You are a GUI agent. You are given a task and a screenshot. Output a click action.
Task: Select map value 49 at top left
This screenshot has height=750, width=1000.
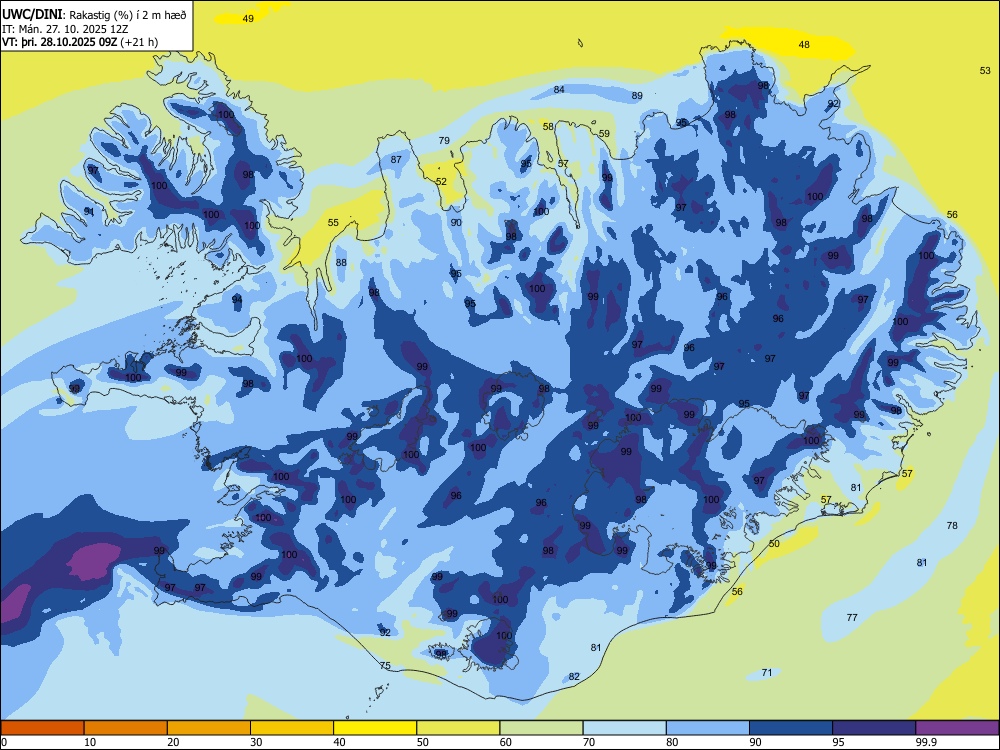[248, 18]
